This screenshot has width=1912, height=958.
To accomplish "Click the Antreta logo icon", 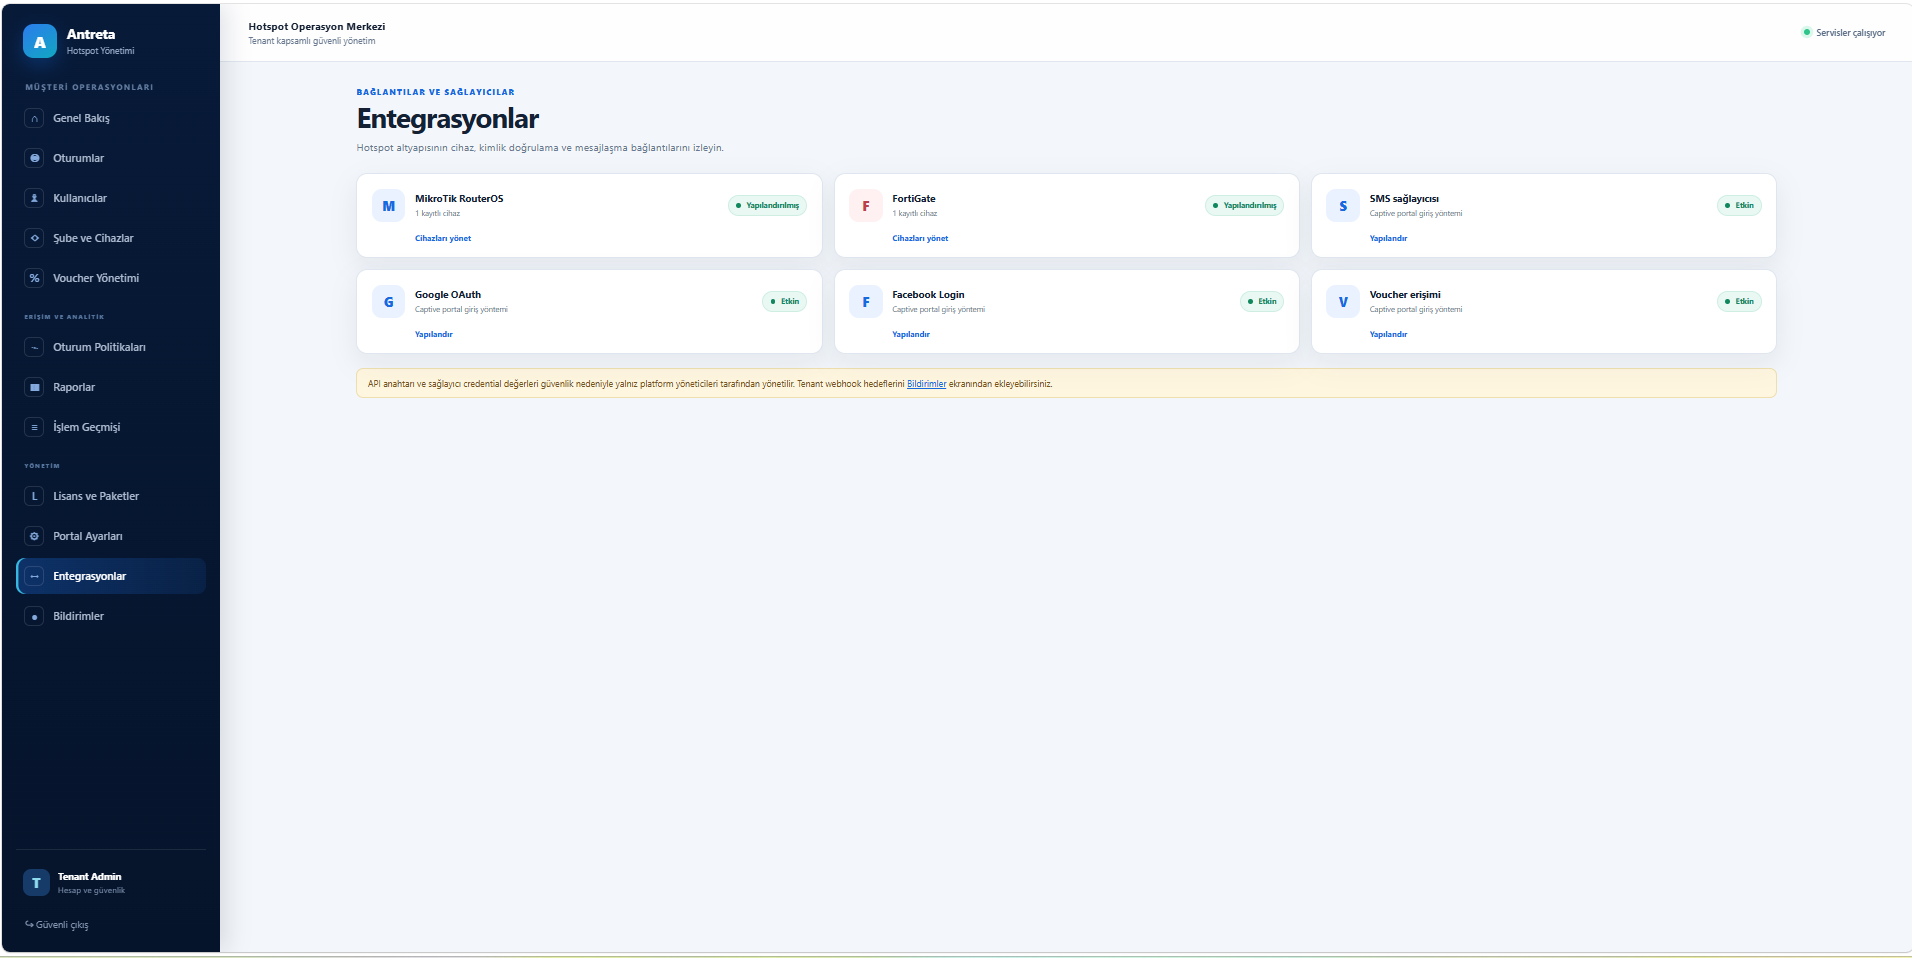I will click(39, 42).
